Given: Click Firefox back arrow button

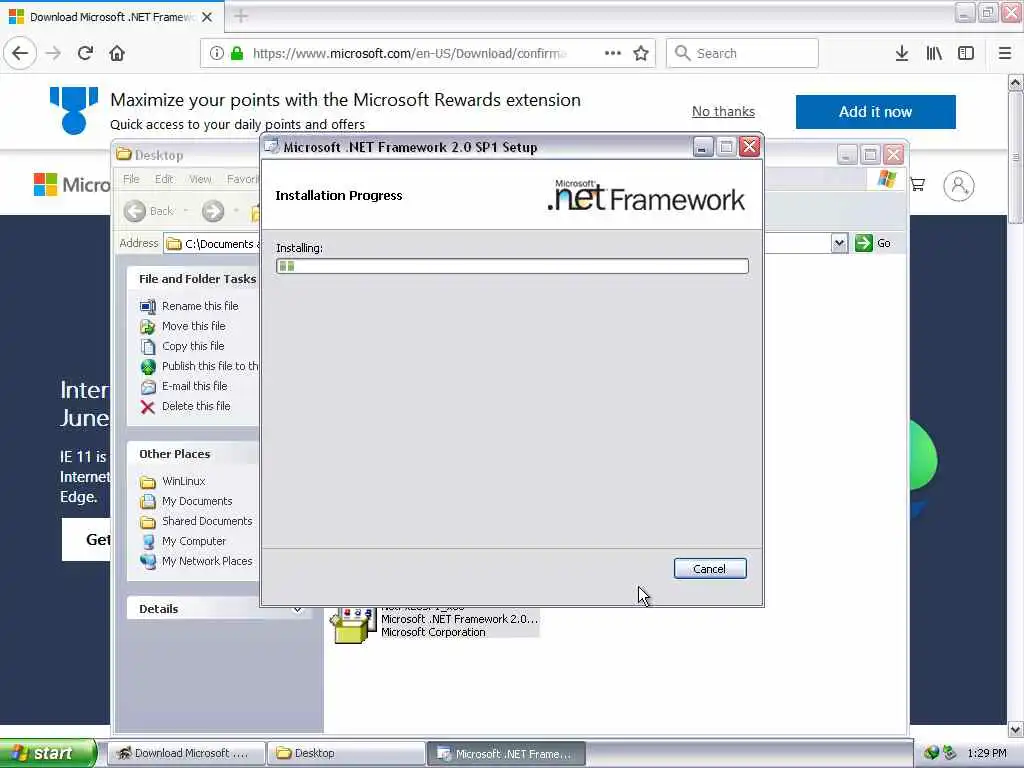Looking at the screenshot, I should [x=20, y=53].
